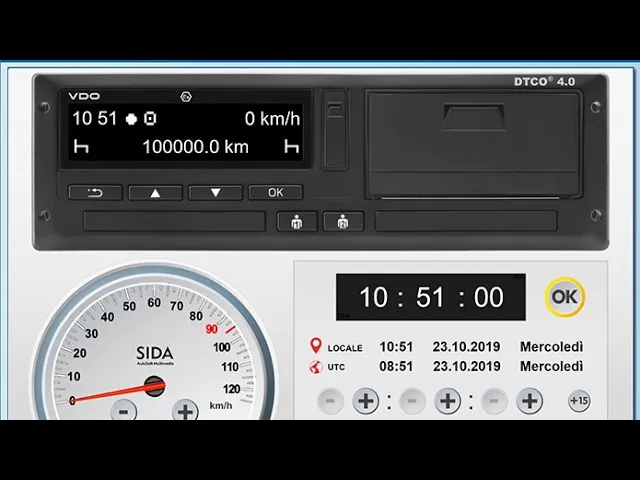Click the 10 : 51 : 00 clock display
This screenshot has height=480, width=640.
pyautogui.click(x=431, y=297)
